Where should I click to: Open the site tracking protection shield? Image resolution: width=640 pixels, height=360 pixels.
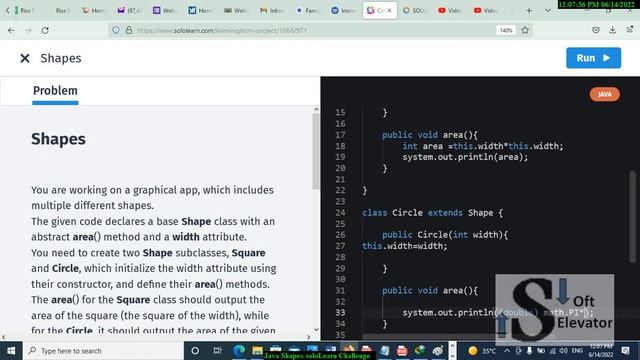pos(116,30)
